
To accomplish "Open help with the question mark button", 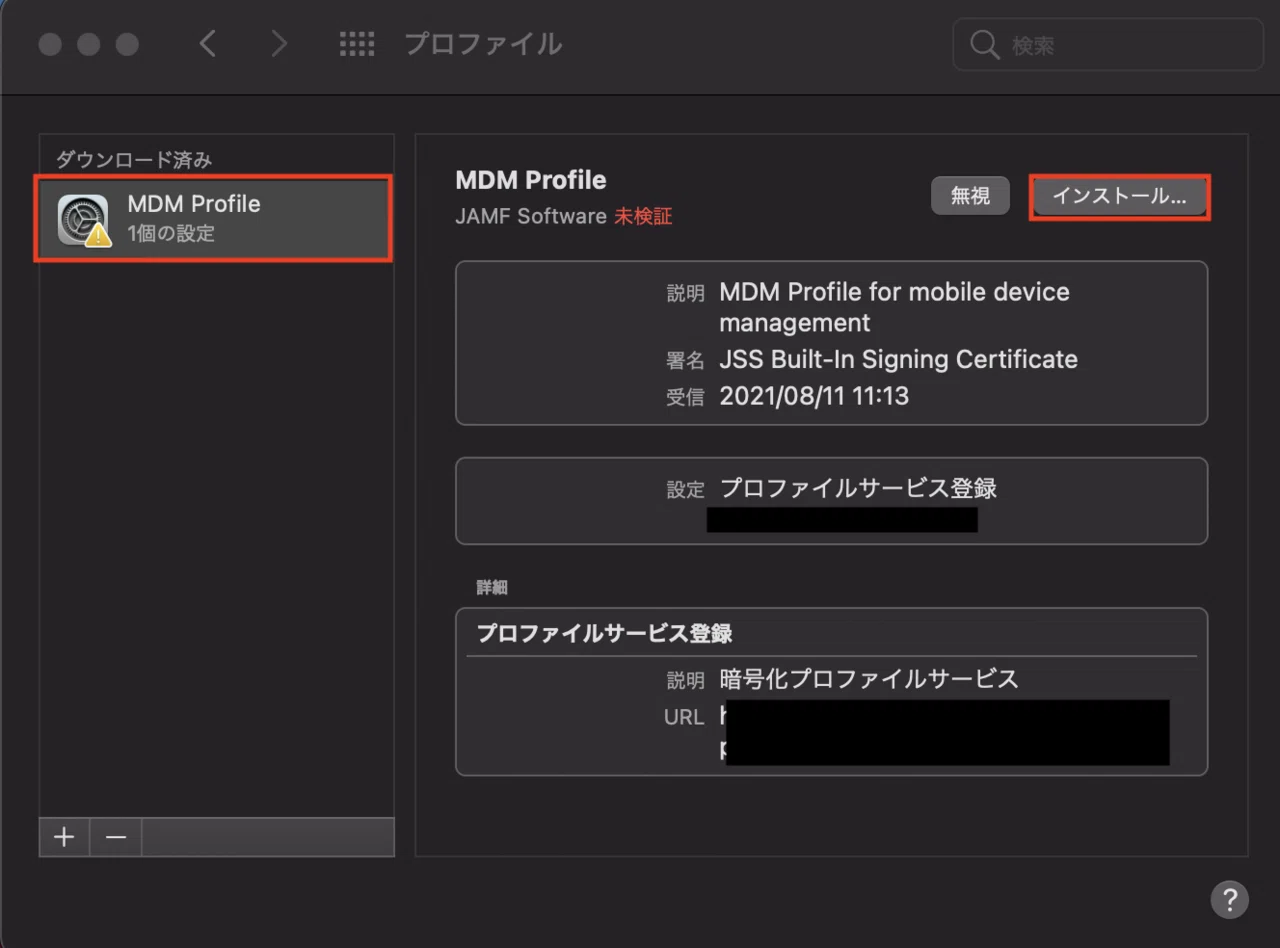I will point(1229,899).
